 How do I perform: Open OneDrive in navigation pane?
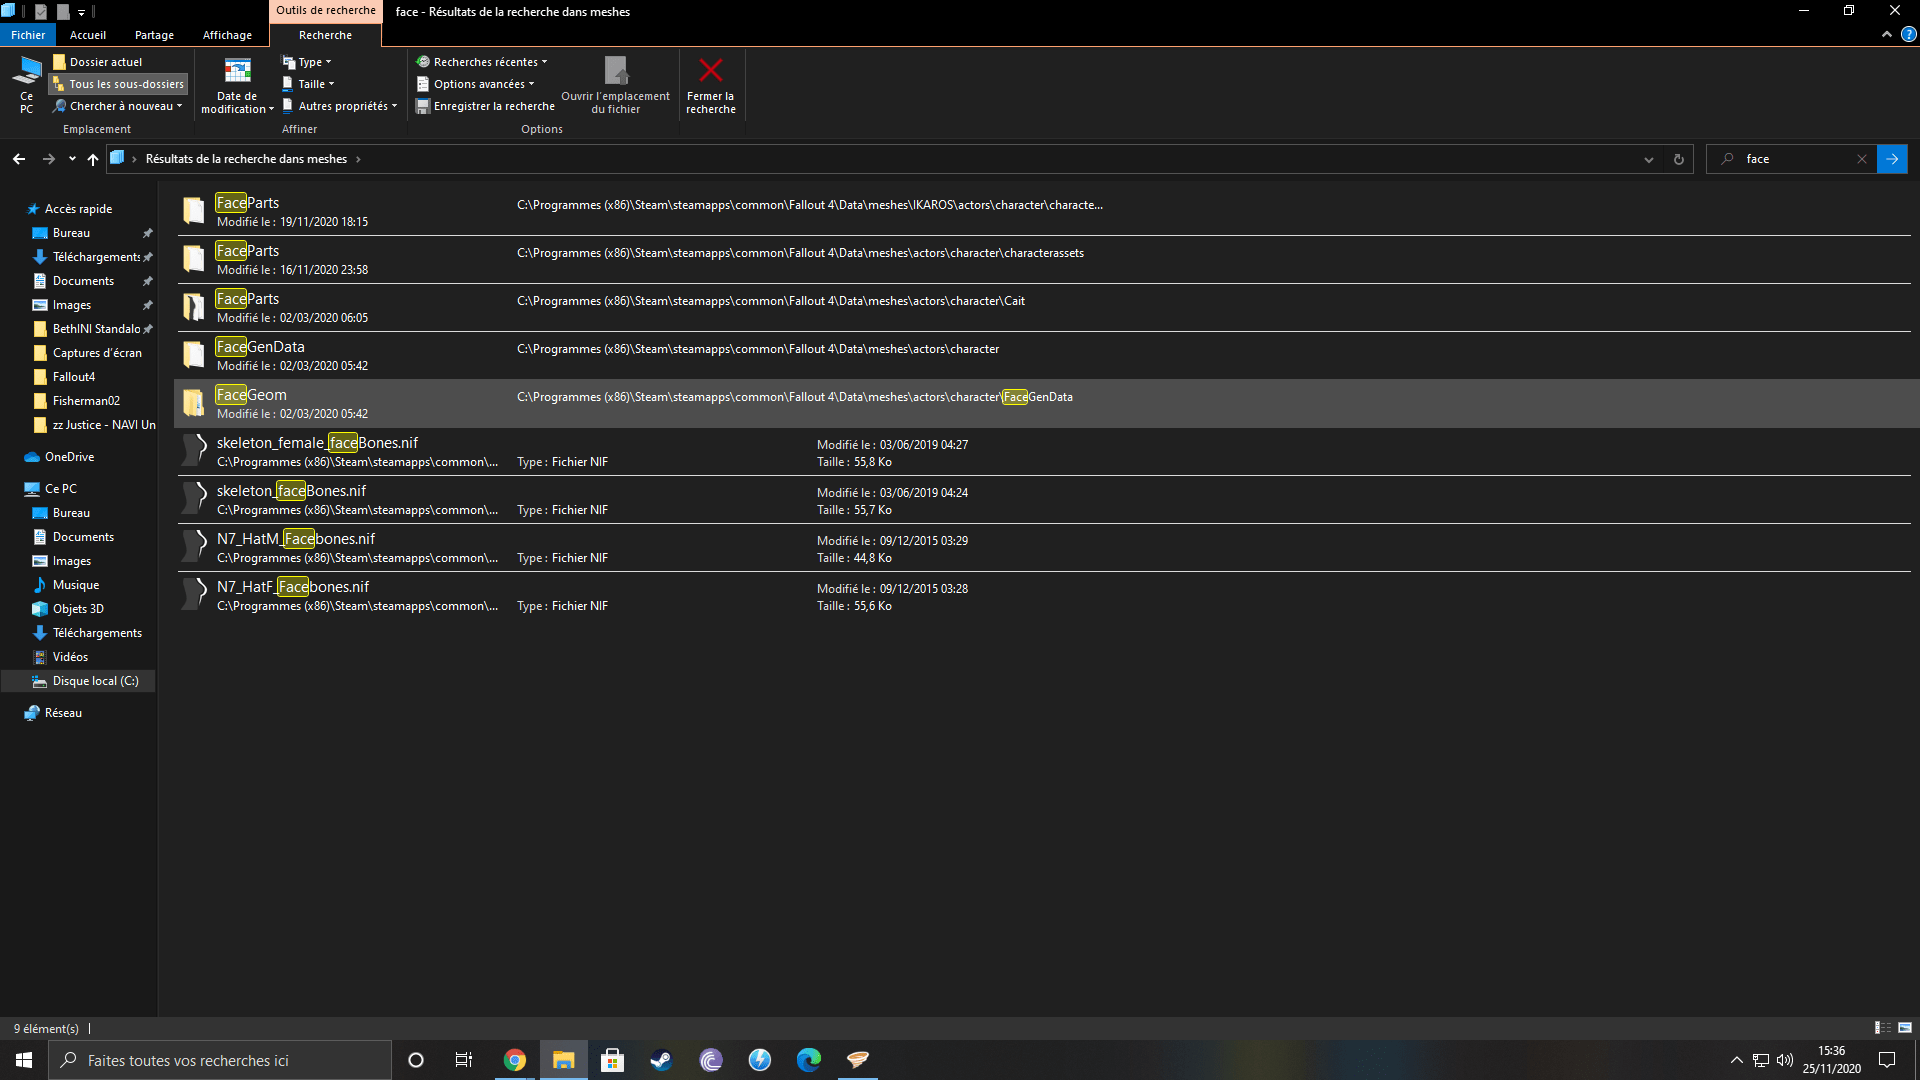(69, 457)
